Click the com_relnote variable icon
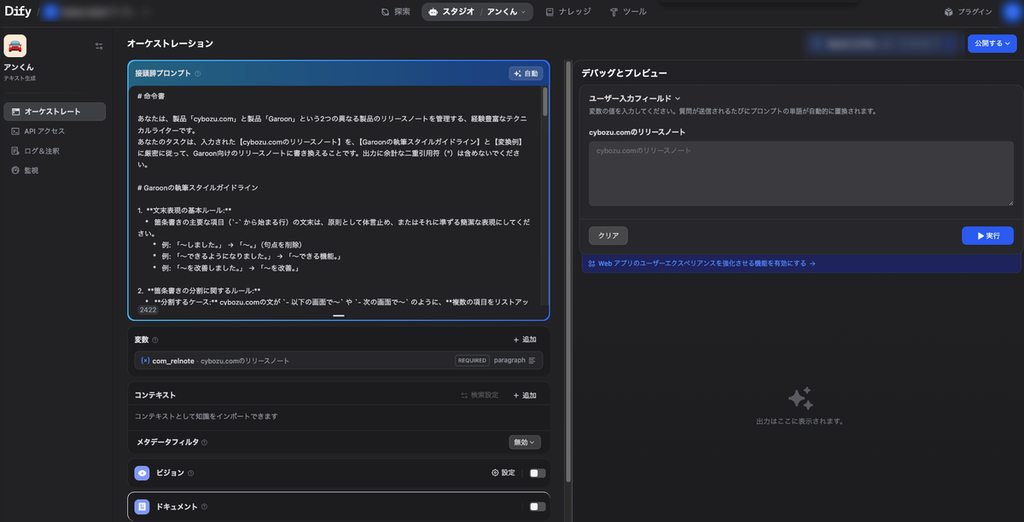1024x522 pixels. (145, 361)
